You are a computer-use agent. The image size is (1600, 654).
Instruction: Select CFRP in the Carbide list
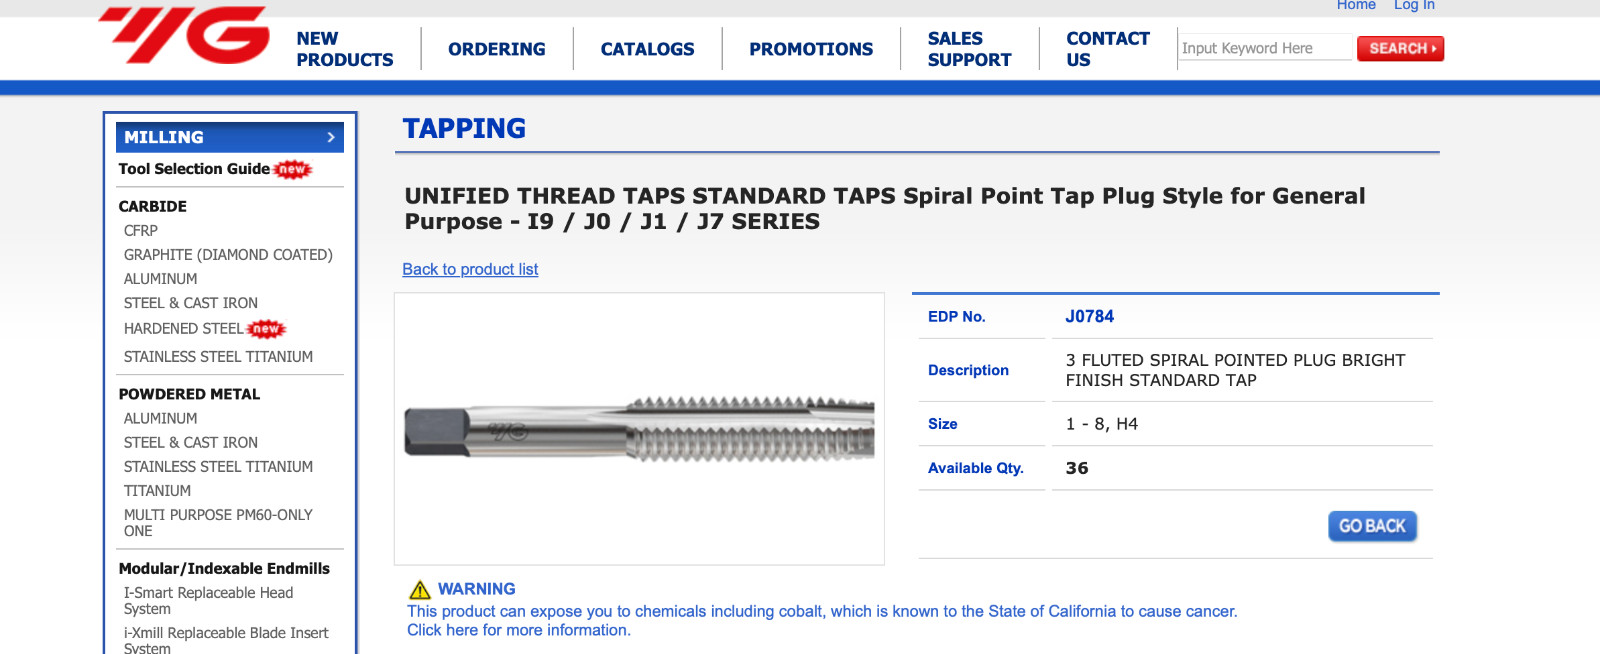click(x=141, y=231)
